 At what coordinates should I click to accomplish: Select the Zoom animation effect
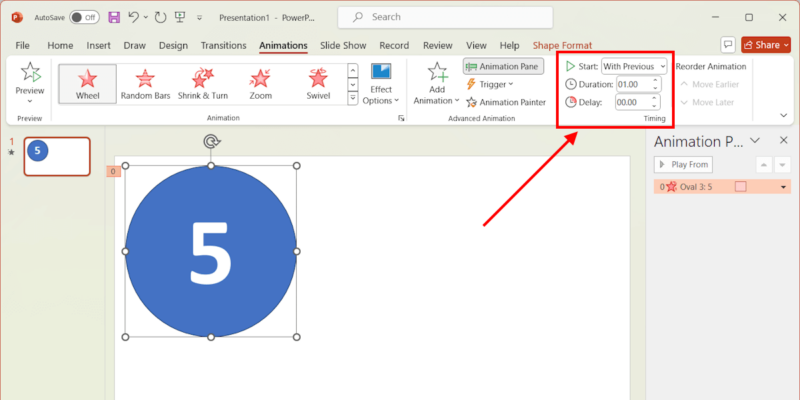(x=261, y=84)
